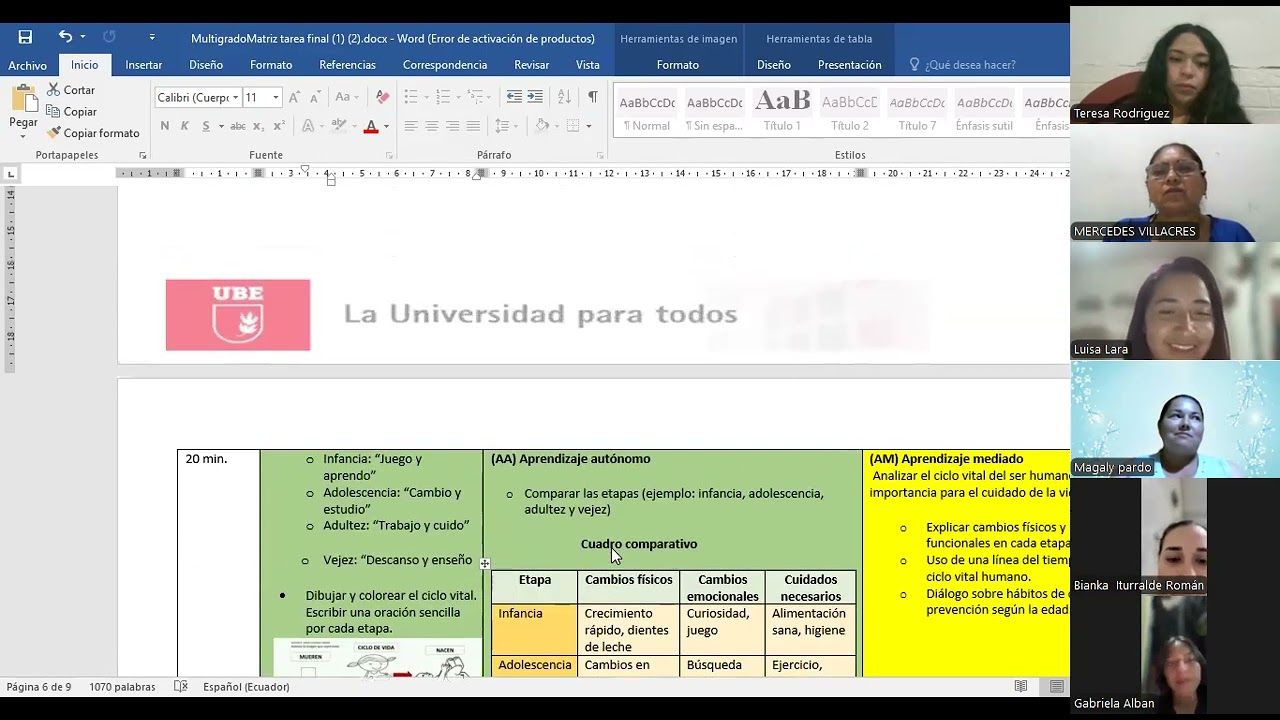Increase font size
Screen dimensions: 1280x720
click(294, 97)
